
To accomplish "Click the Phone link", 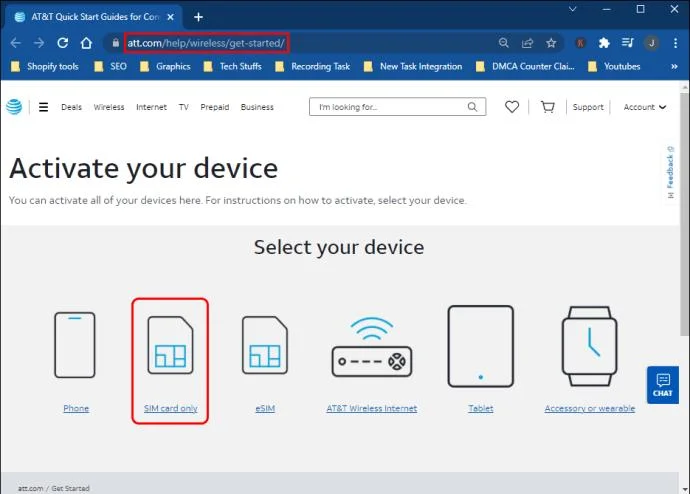I will point(76,408).
